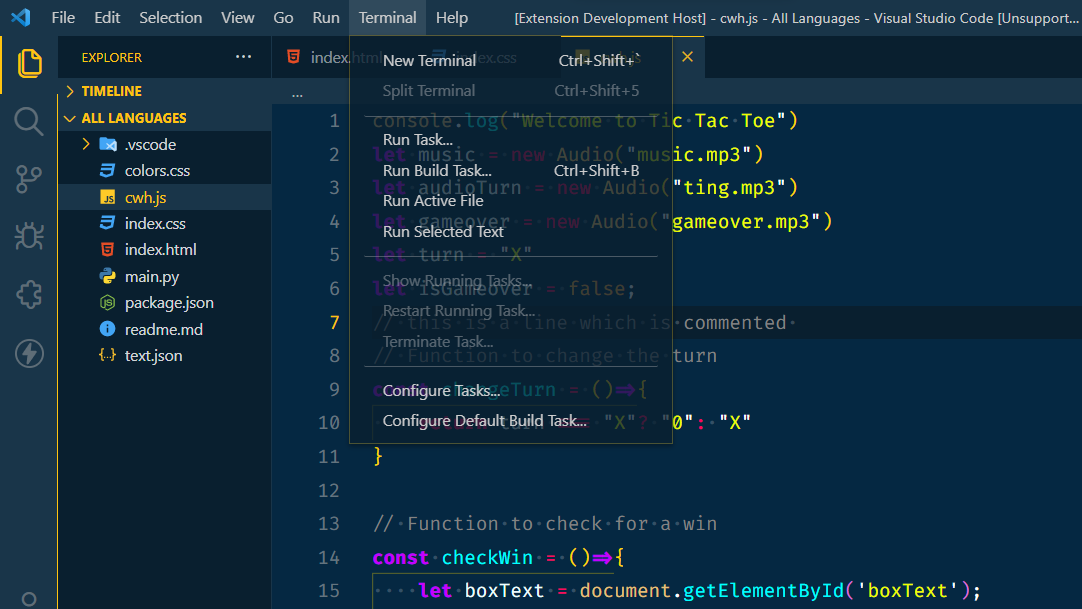Image resolution: width=1082 pixels, height=609 pixels.
Task: Select Terminate Task... entry
Action: [511, 341]
